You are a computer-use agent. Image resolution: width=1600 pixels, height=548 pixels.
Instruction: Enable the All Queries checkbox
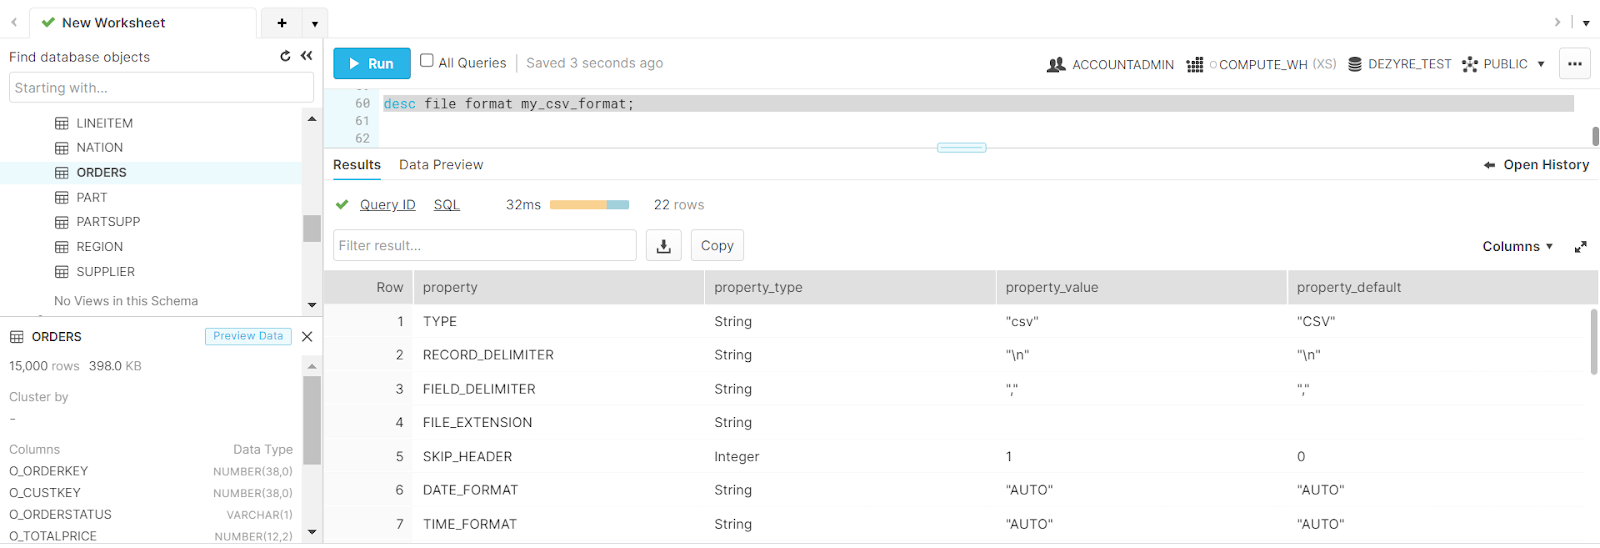click(x=427, y=61)
